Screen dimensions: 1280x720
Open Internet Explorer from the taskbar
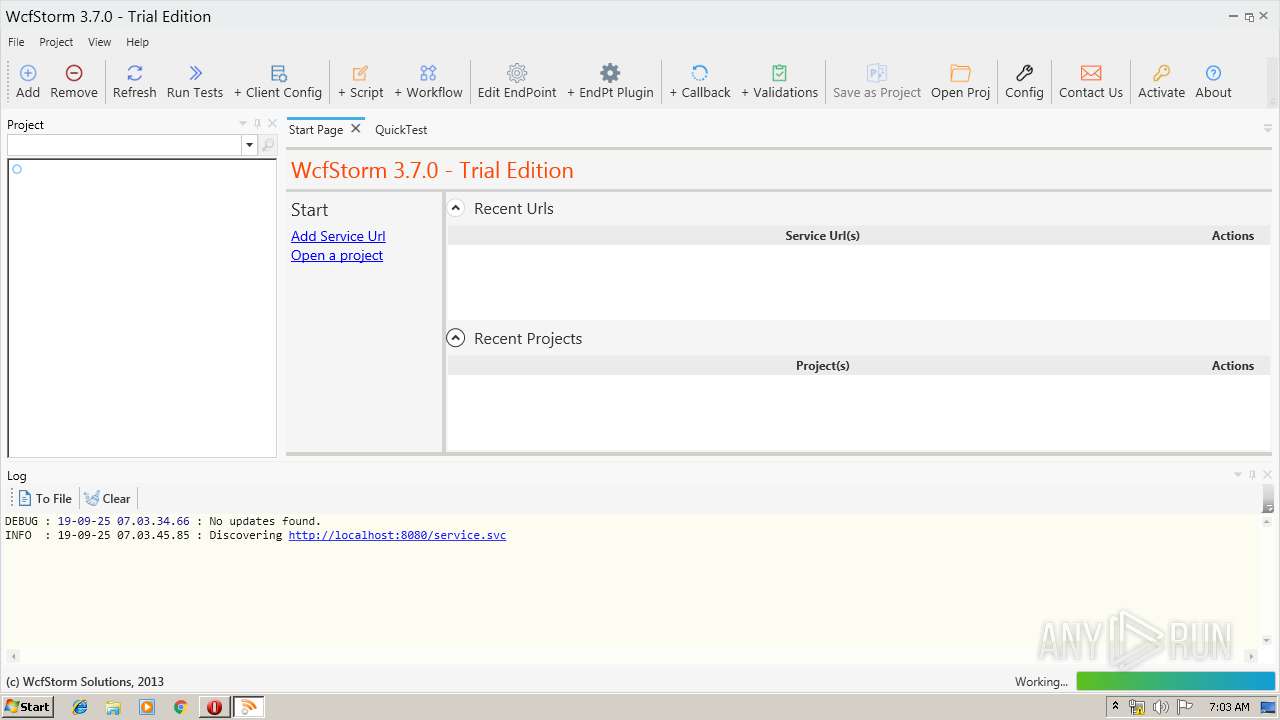coord(80,707)
